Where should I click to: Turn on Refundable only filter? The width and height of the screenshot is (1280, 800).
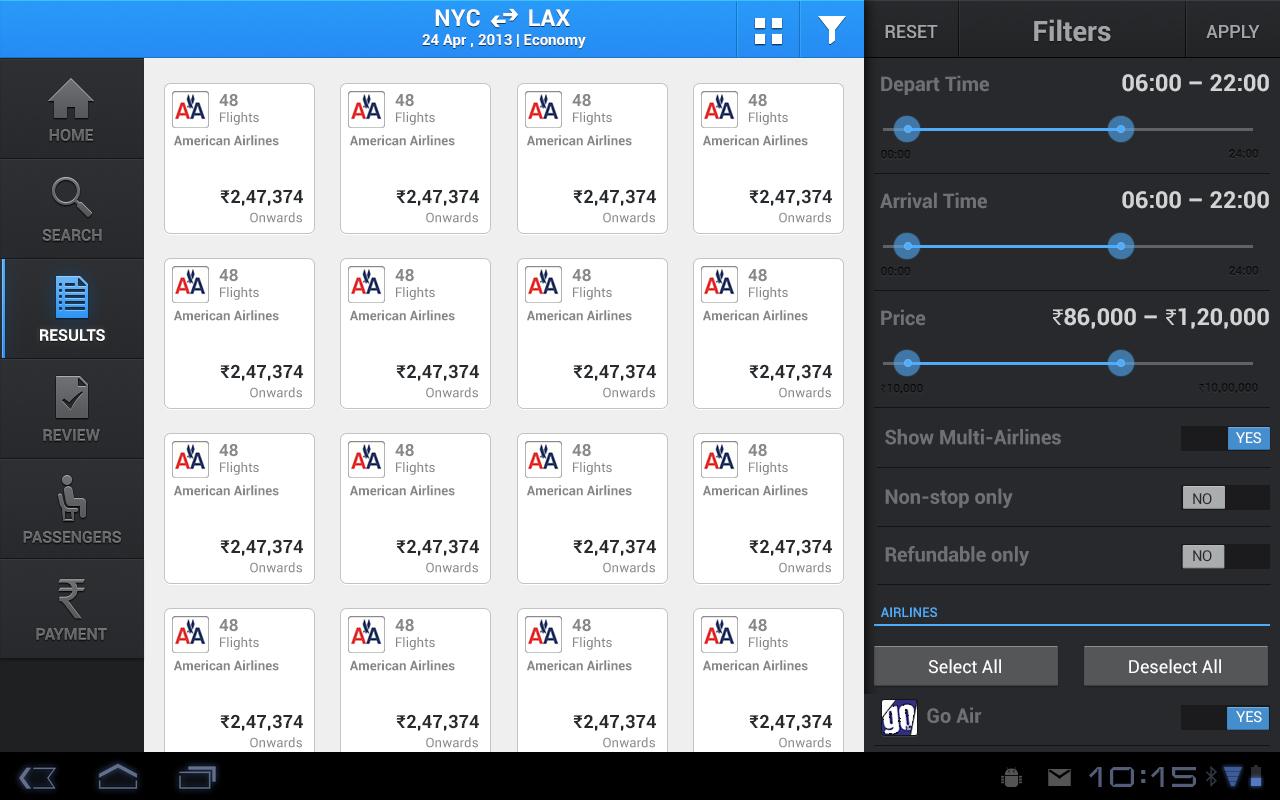[x=1225, y=556]
